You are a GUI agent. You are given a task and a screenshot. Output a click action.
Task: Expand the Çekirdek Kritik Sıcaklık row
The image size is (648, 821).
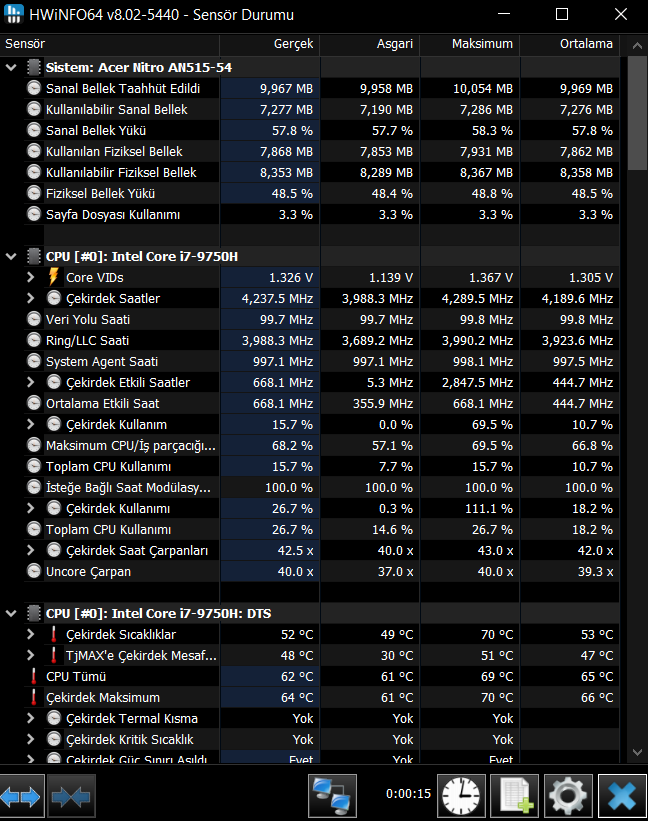click(31, 739)
